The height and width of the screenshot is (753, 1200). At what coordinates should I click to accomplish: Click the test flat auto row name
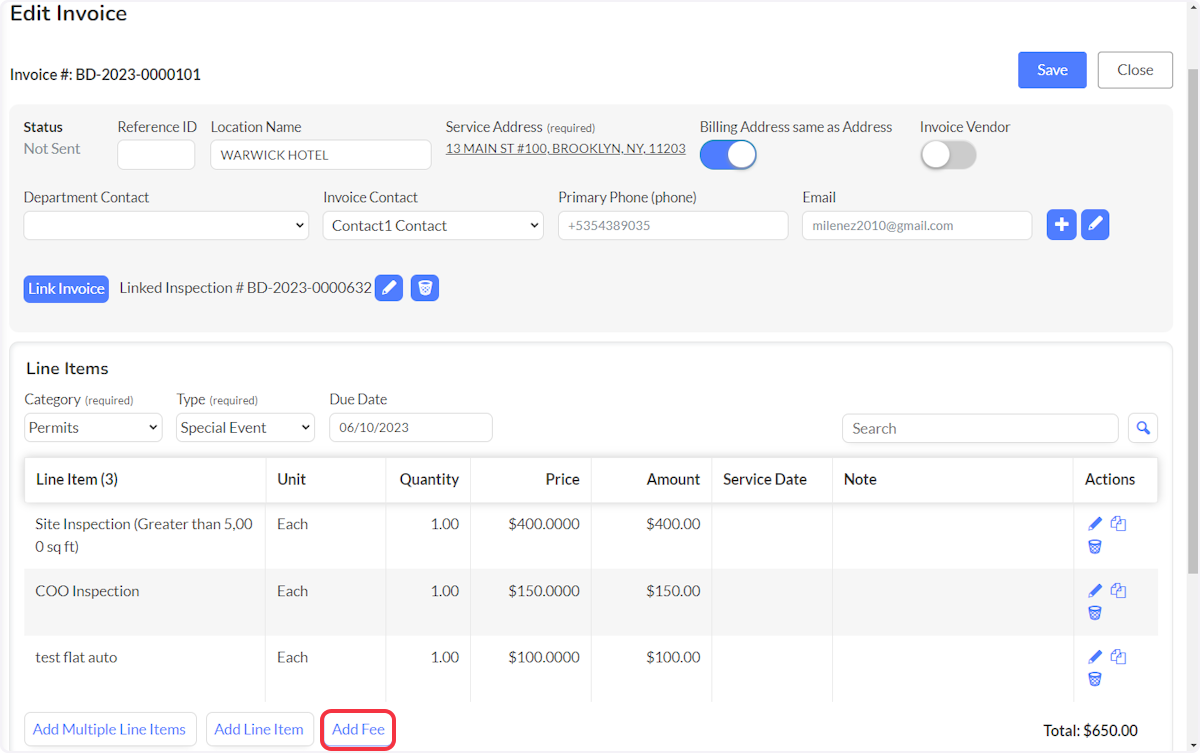(76, 657)
